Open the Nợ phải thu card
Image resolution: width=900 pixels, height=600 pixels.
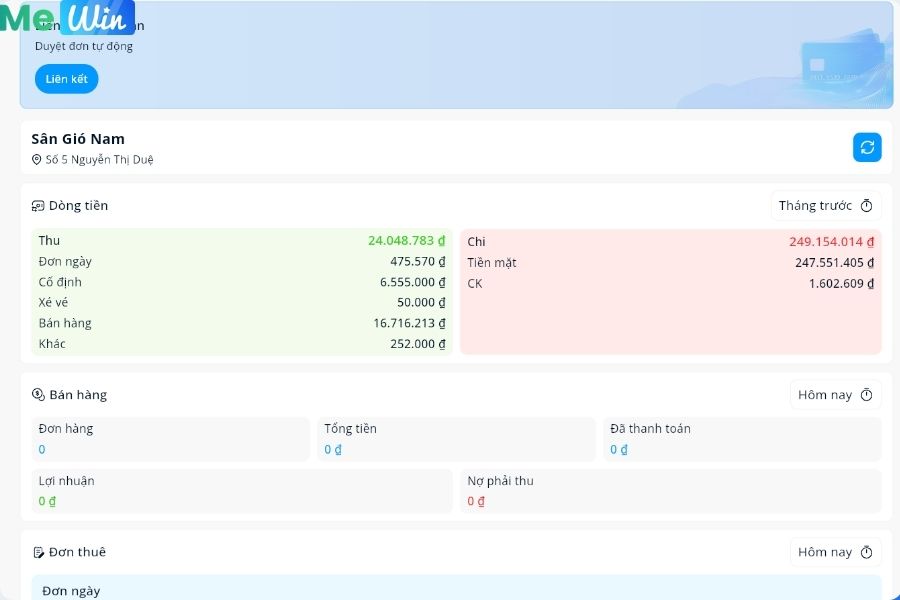pyautogui.click(x=670, y=491)
